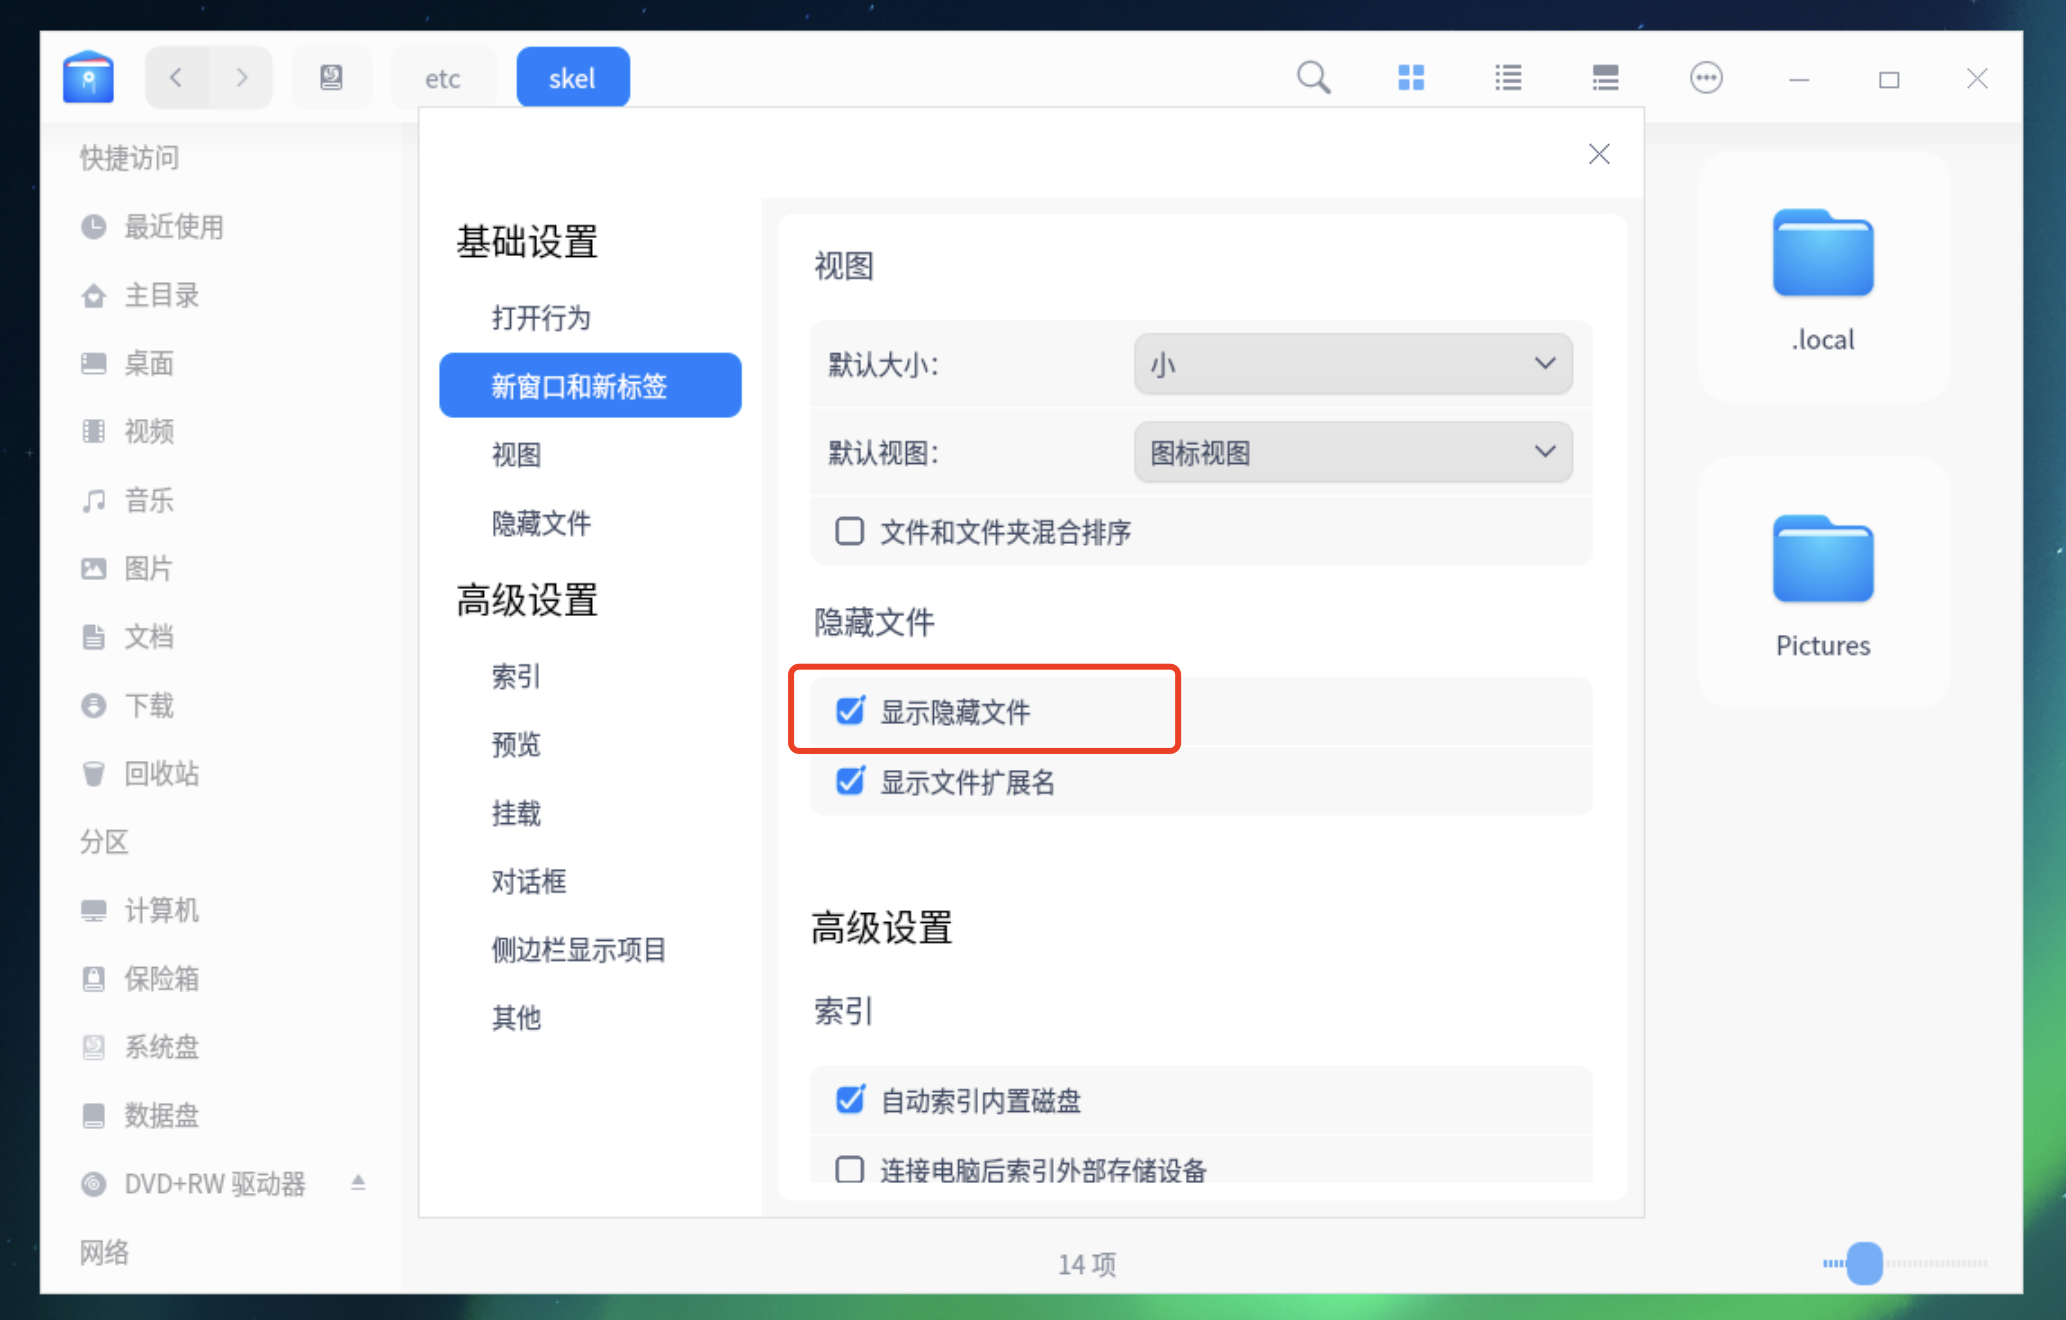
Task: Go back with the left arrow button
Action: pos(176,77)
